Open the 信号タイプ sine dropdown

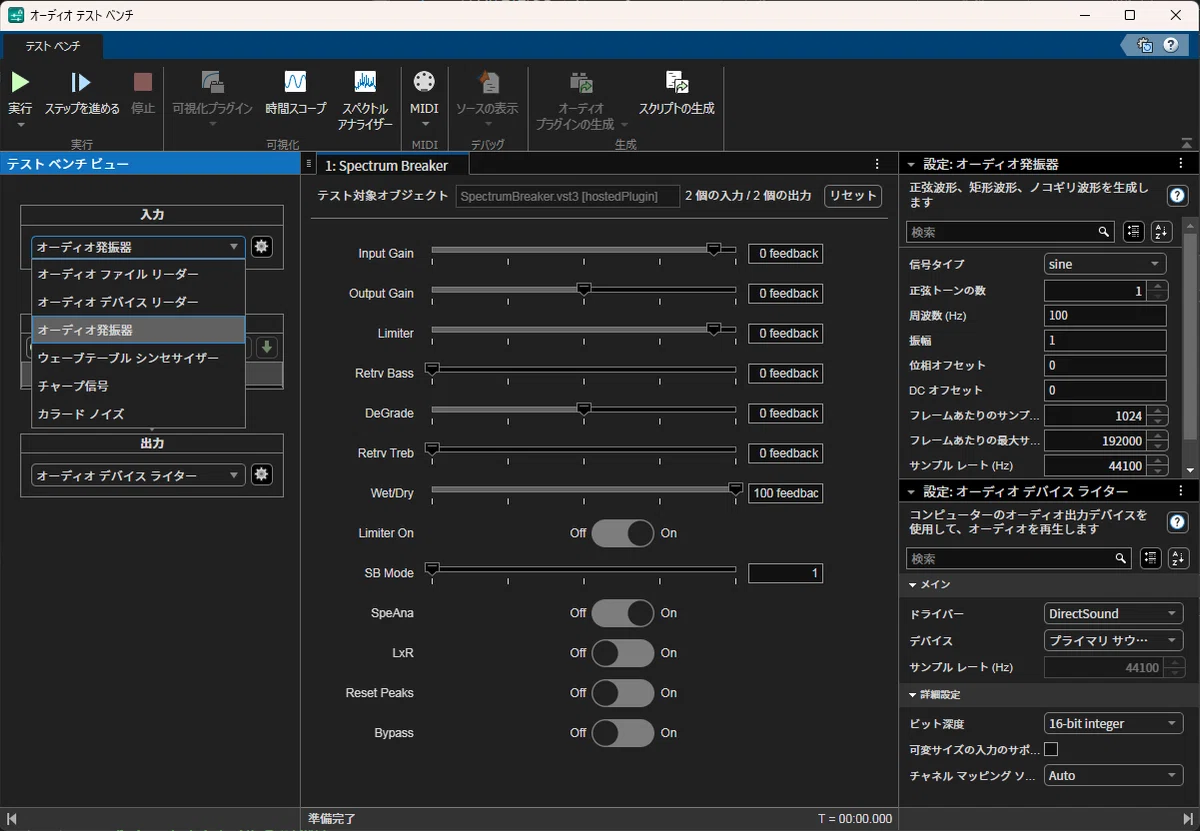click(x=1105, y=264)
